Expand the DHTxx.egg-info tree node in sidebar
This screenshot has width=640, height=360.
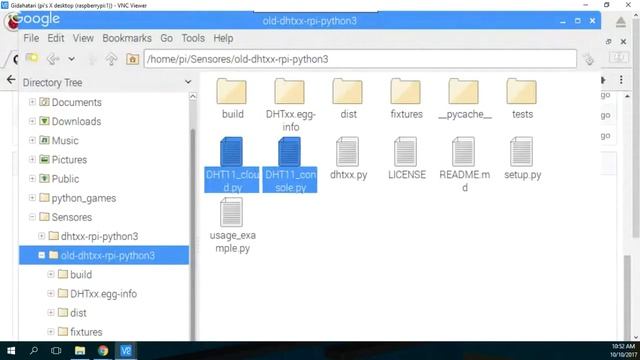point(51,293)
